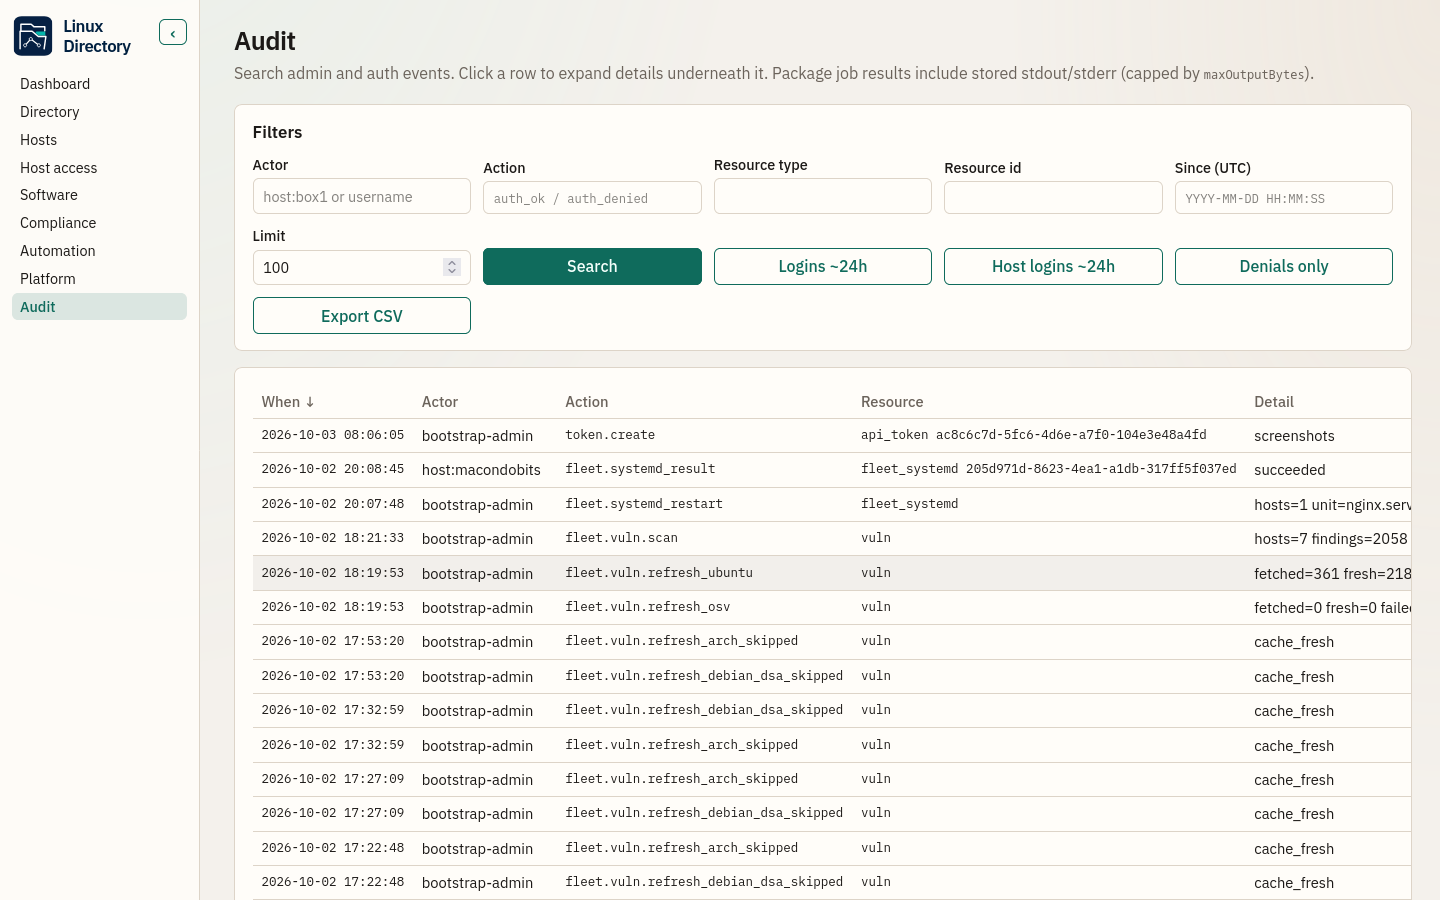Adjust the Limit stepper arrows
Viewport: 1440px width, 900px height.
click(x=452, y=267)
